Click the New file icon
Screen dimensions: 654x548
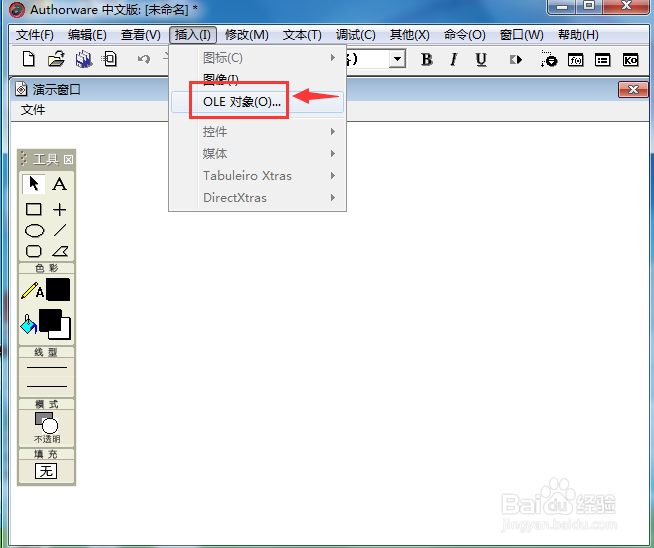(x=28, y=59)
